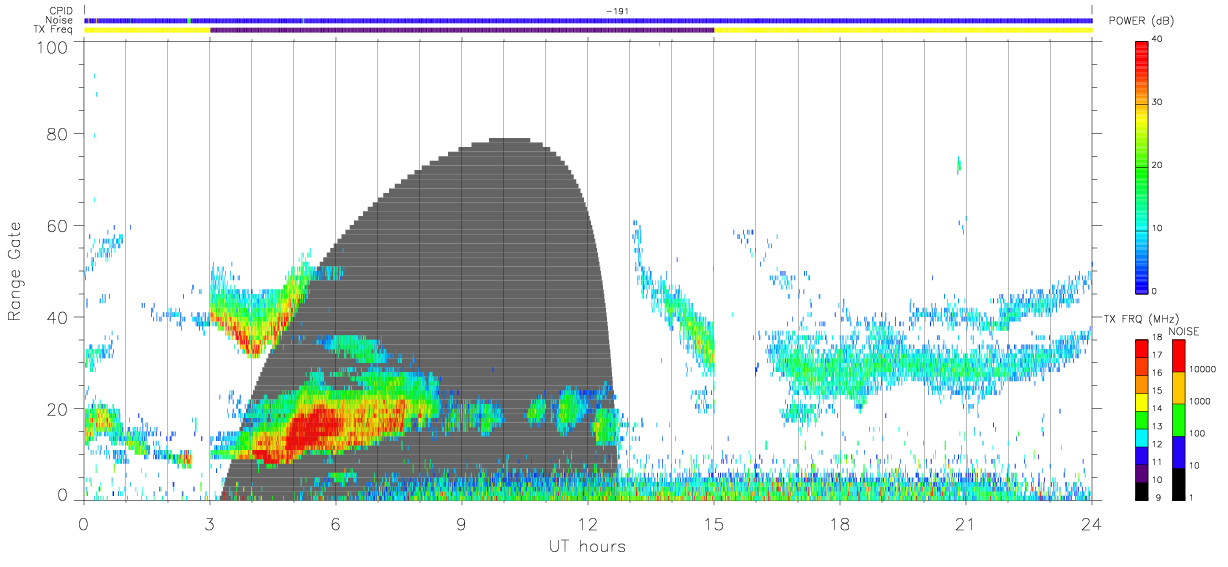This screenshot has height=567, width=1228.
Task: Click the Range Gate axis title
Action: coord(16,272)
